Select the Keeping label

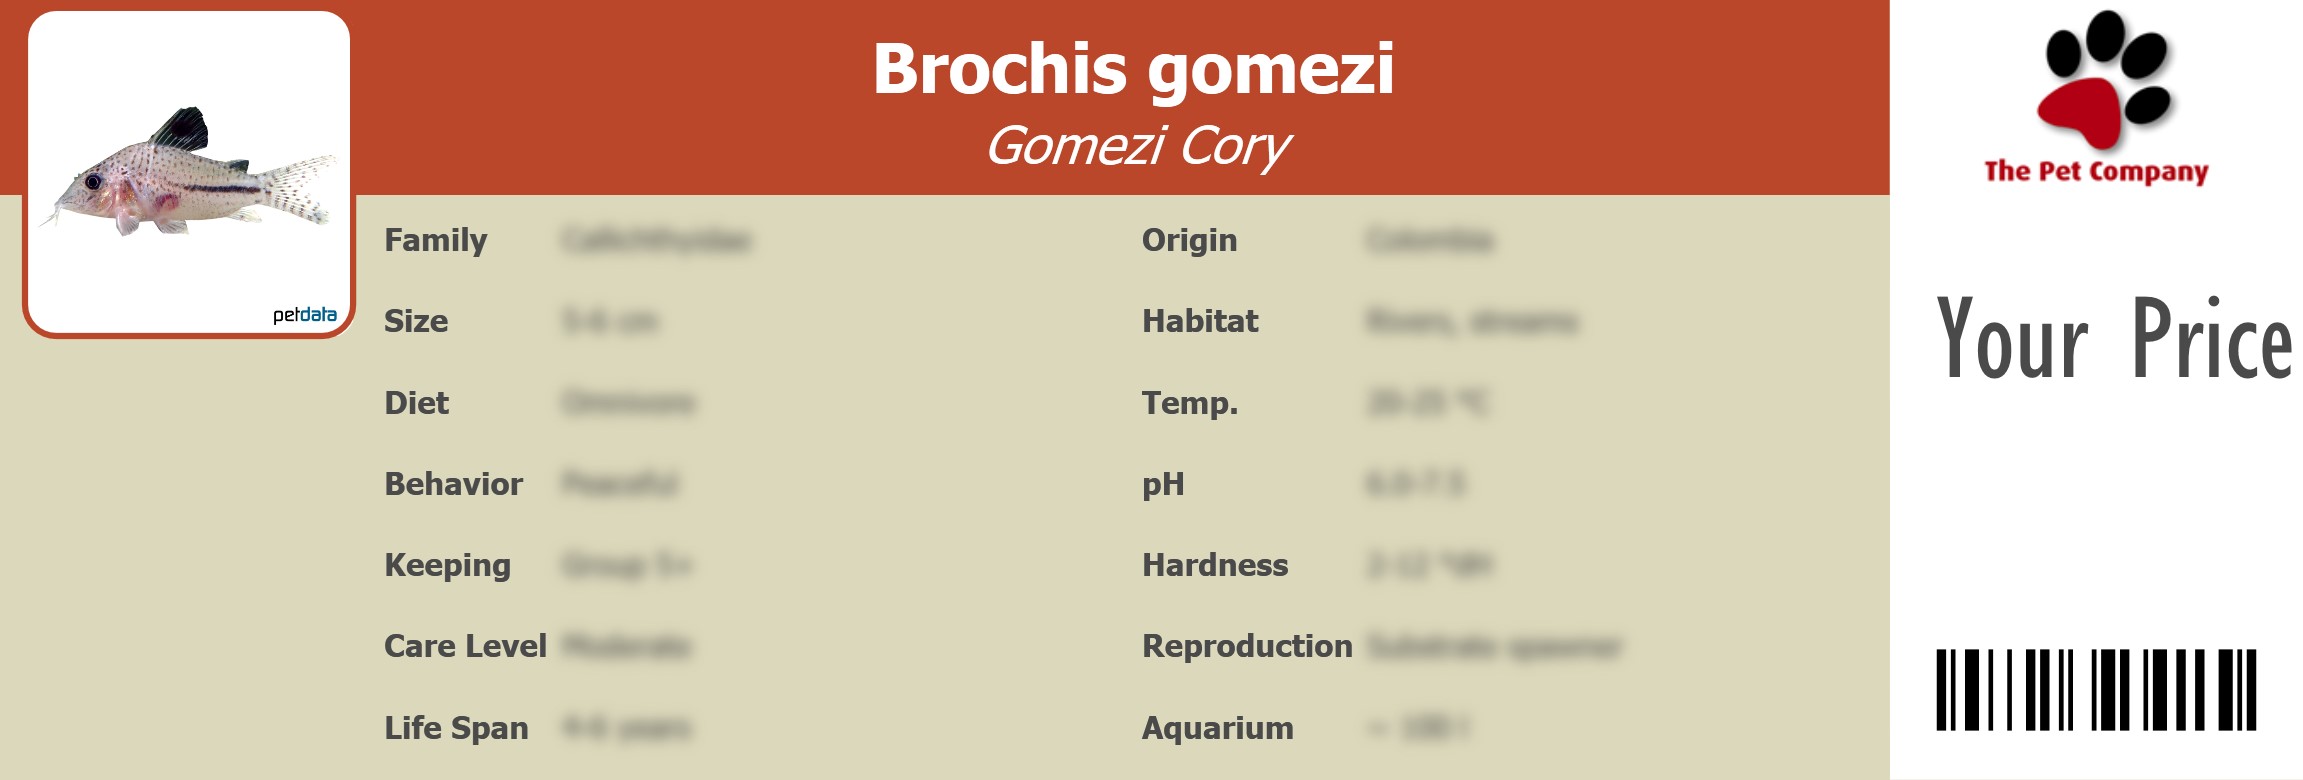(x=447, y=566)
